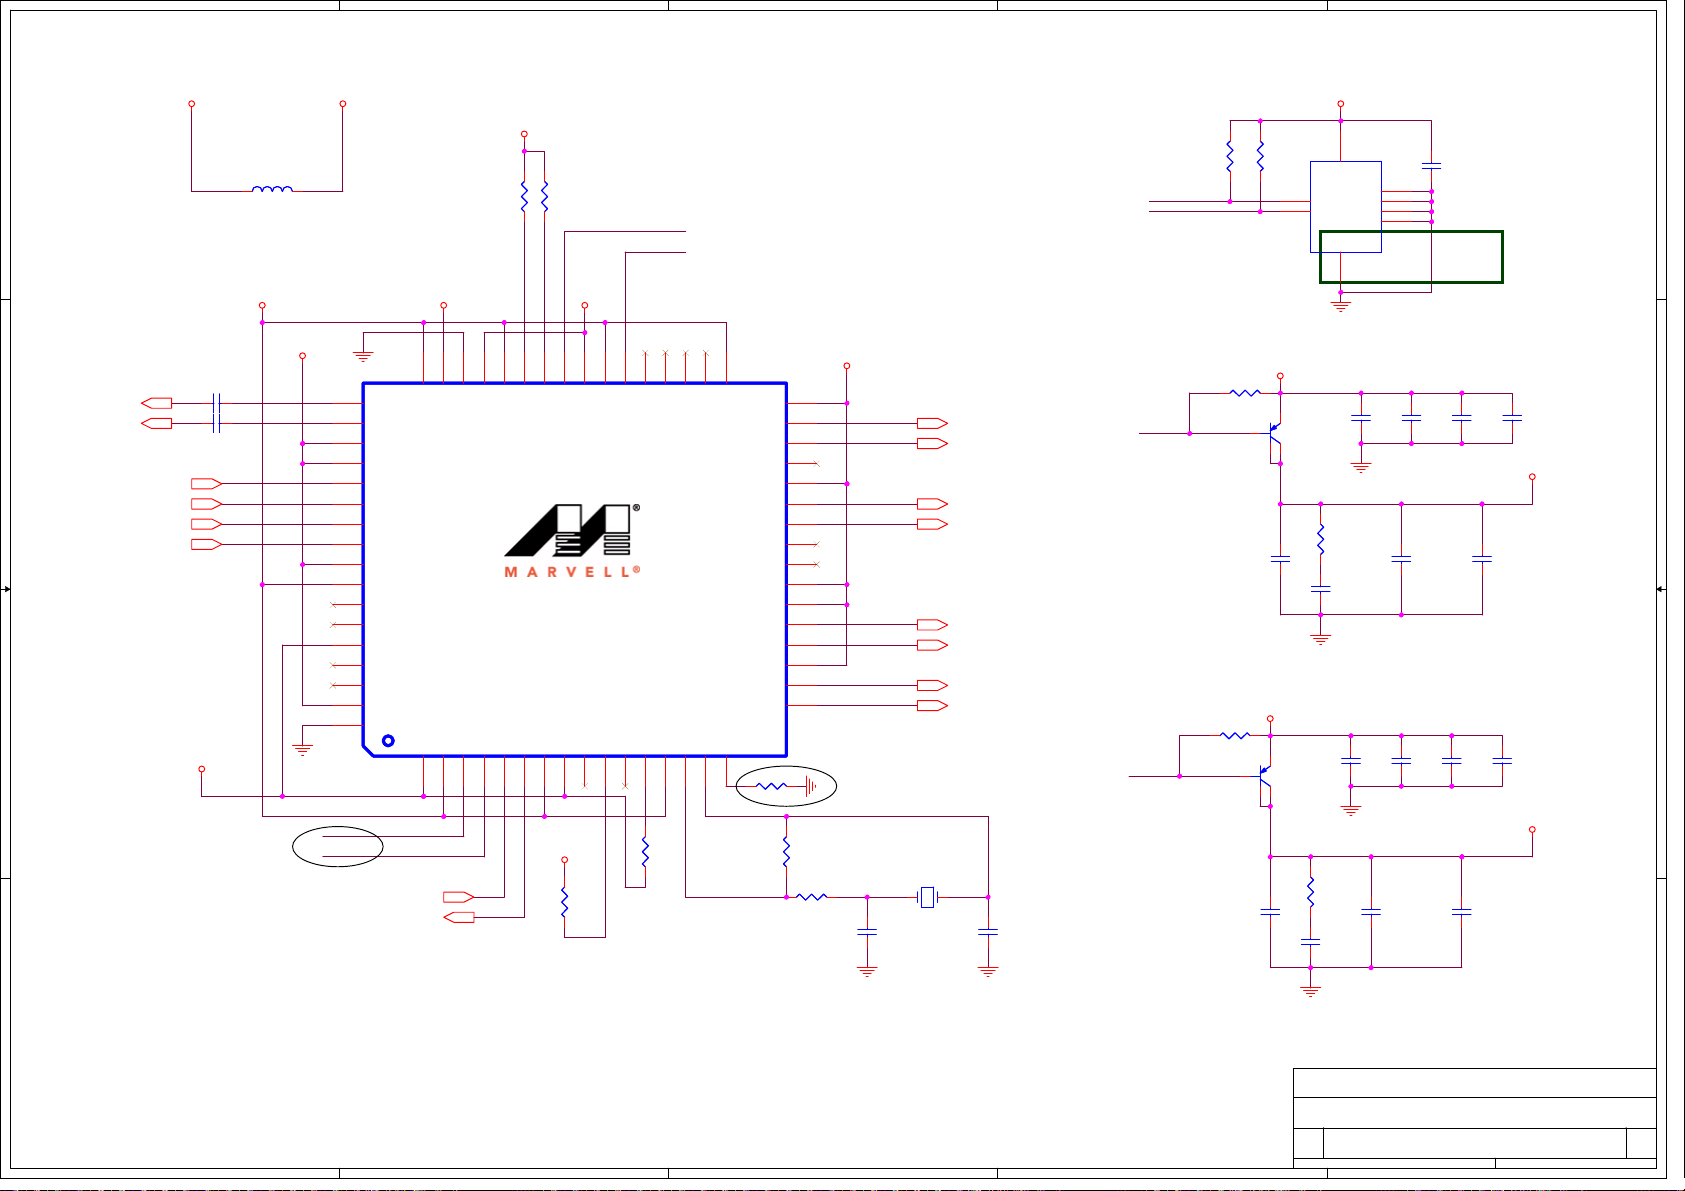The height and width of the screenshot is (1191, 1685).
Task: Select the bottommost off-page connector right of the chip
Action: 932,706
